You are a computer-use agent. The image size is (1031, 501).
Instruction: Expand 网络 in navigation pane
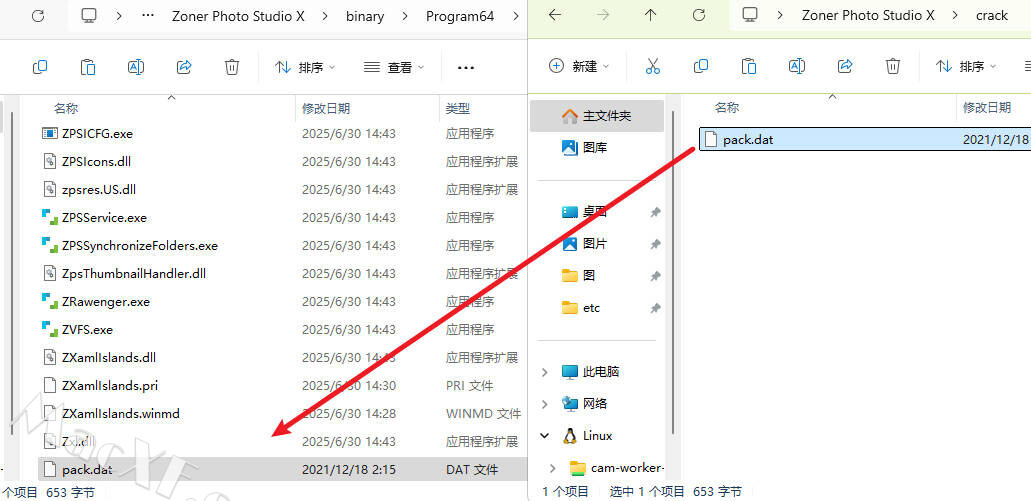544,404
